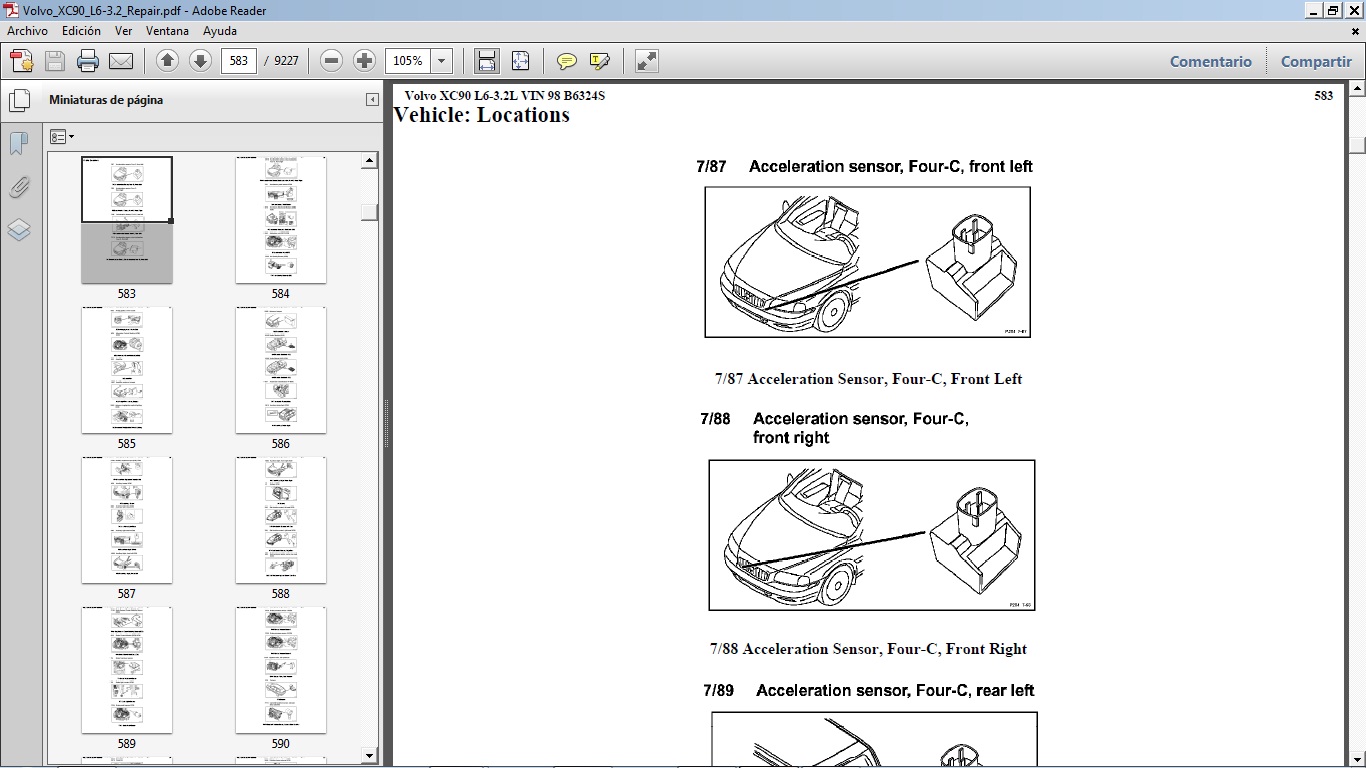Viewport: 1366px width, 768px height.
Task: Select page 585 thumbnail
Action: (x=127, y=370)
